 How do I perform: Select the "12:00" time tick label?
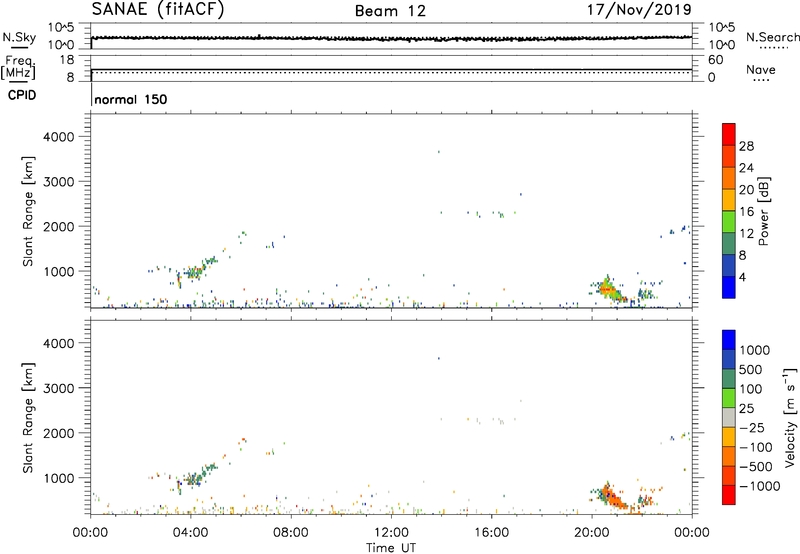click(x=391, y=533)
